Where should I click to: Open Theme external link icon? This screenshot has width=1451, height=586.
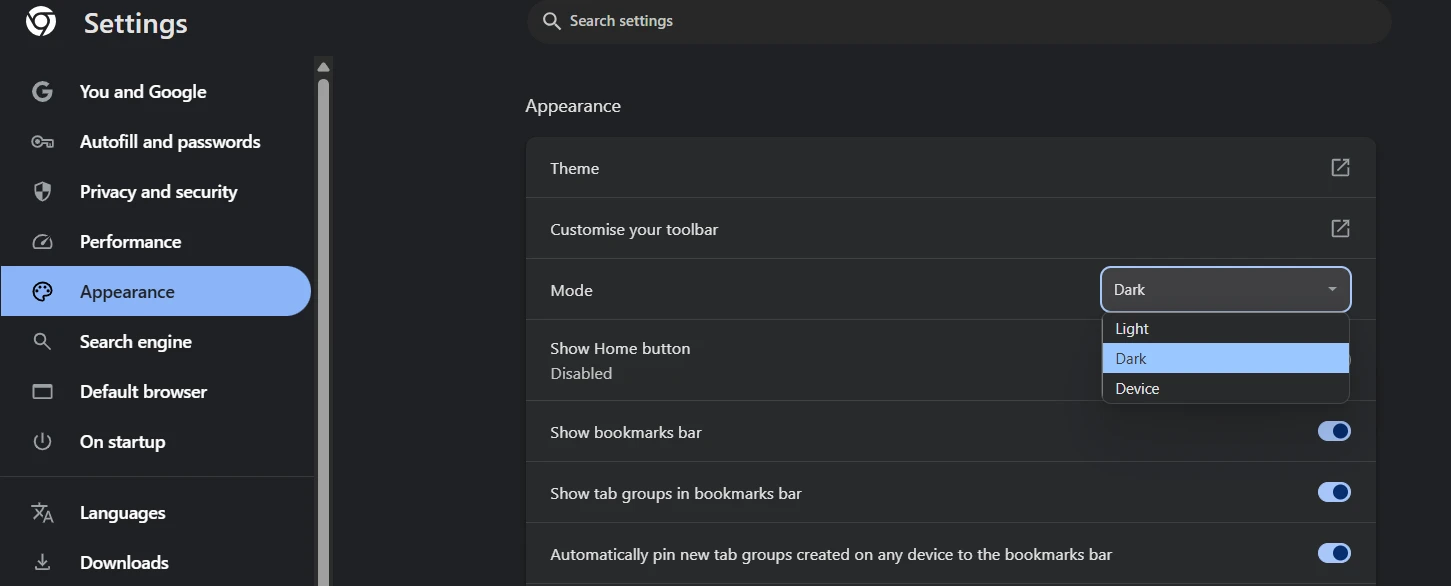(1340, 168)
